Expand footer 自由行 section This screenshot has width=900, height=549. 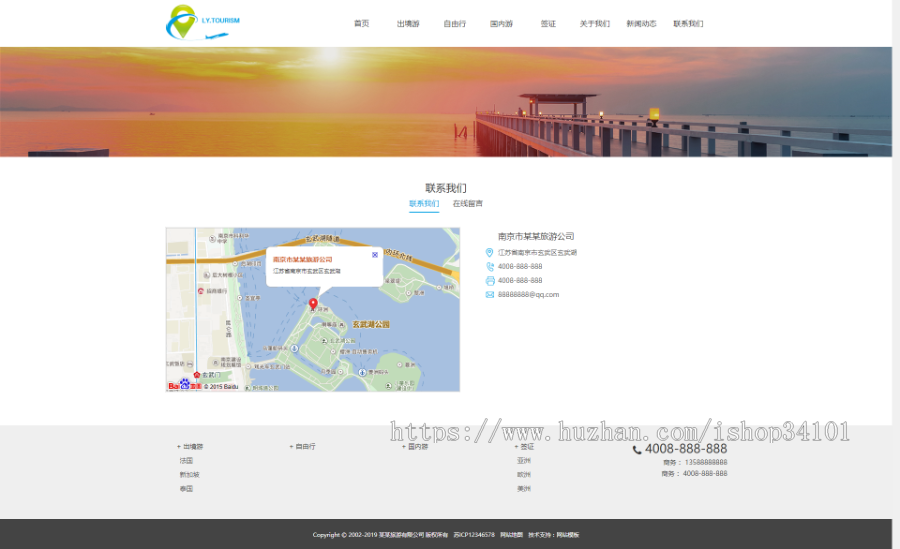point(302,446)
